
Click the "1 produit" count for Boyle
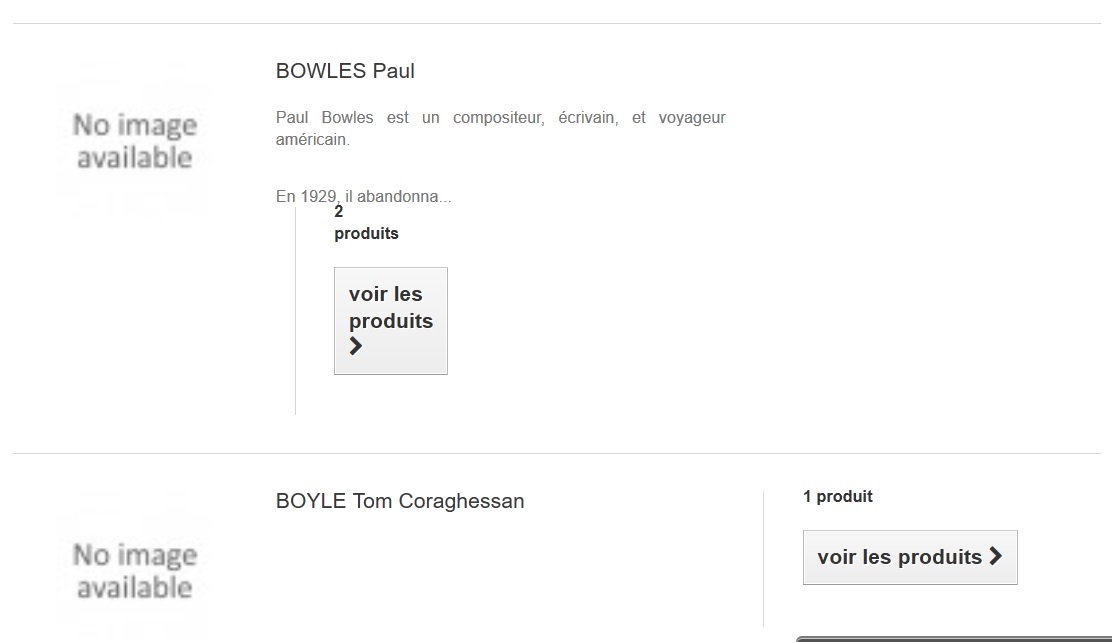click(838, 497)
